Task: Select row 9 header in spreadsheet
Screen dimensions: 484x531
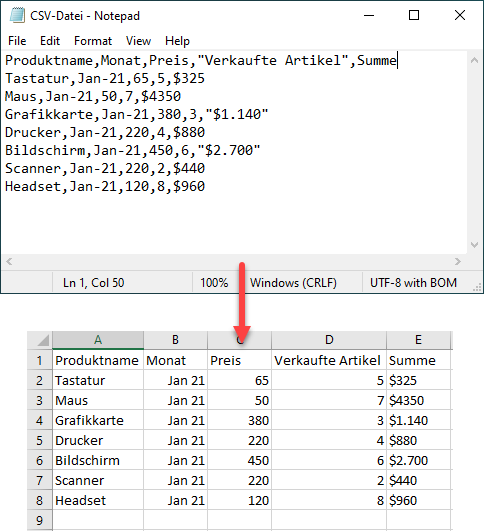Action: tap(40, 520)
